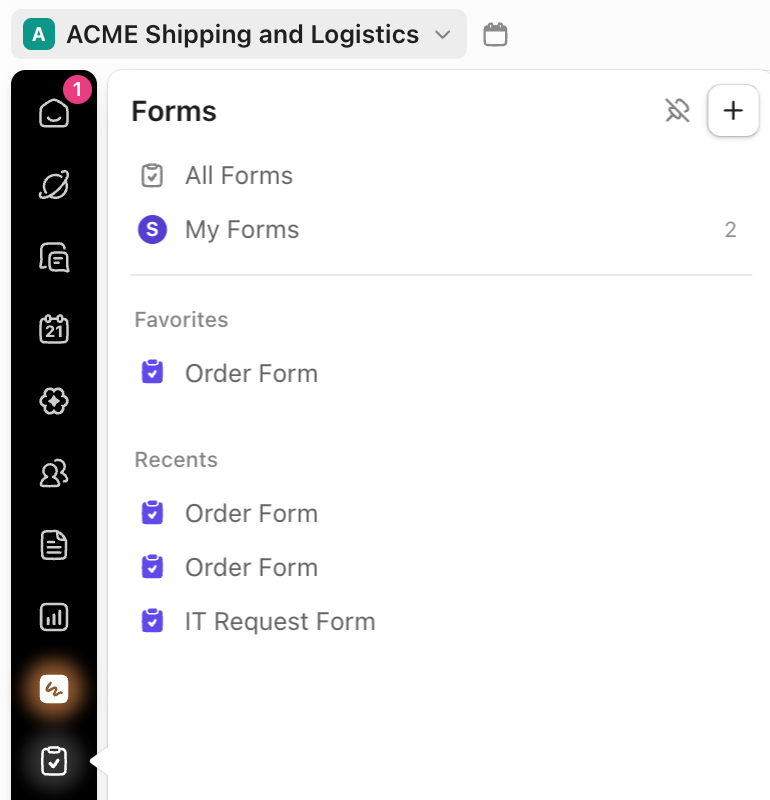Open My Forms showing 2 items
Image resolution: width=770 pixels, height=800 pixels.
coord(241,229)
